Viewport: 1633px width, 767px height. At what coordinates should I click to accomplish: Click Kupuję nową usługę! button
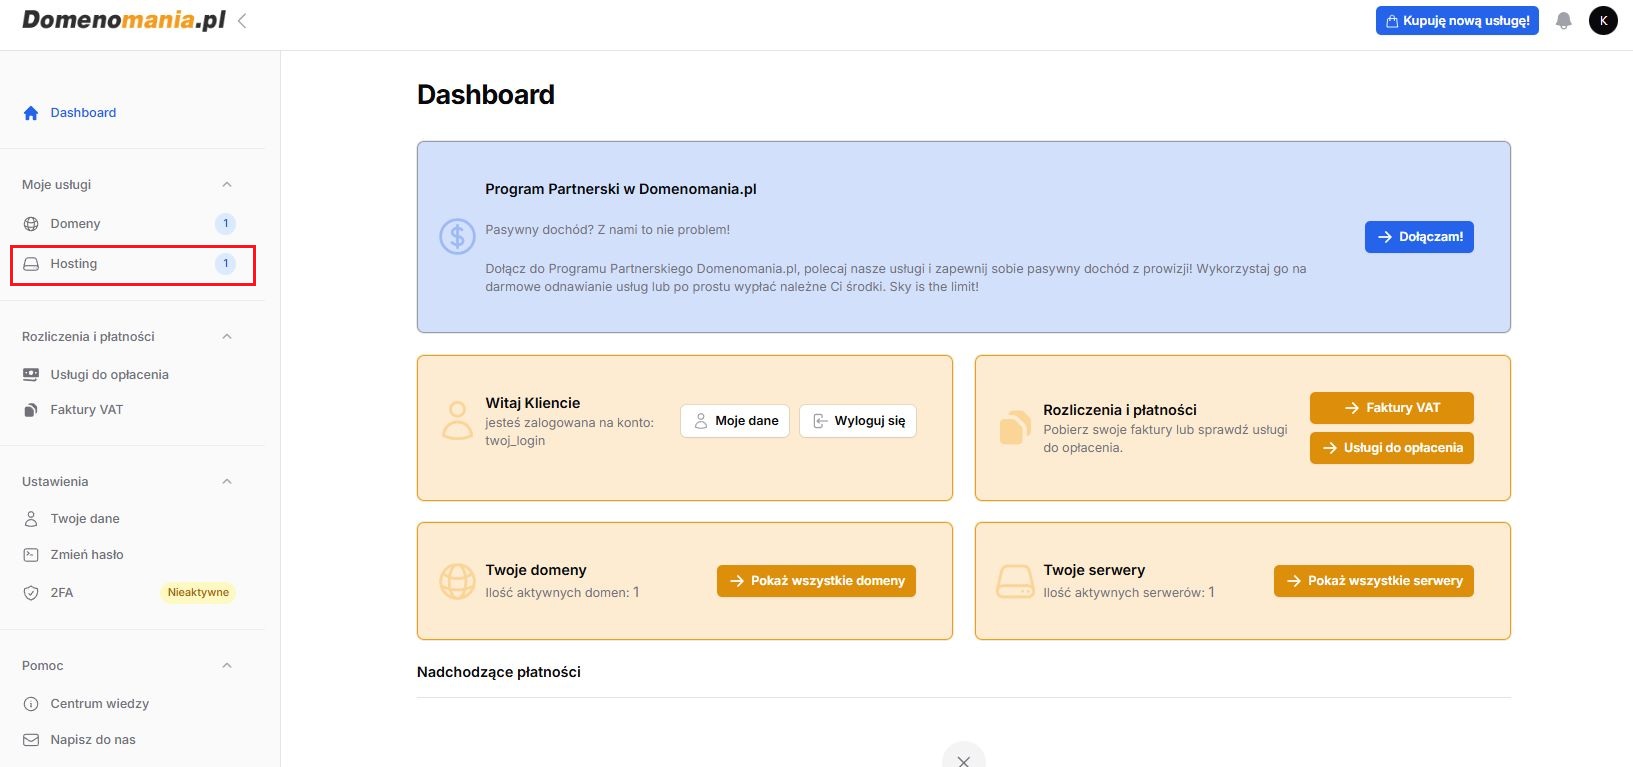click(x=1457, y=21)
